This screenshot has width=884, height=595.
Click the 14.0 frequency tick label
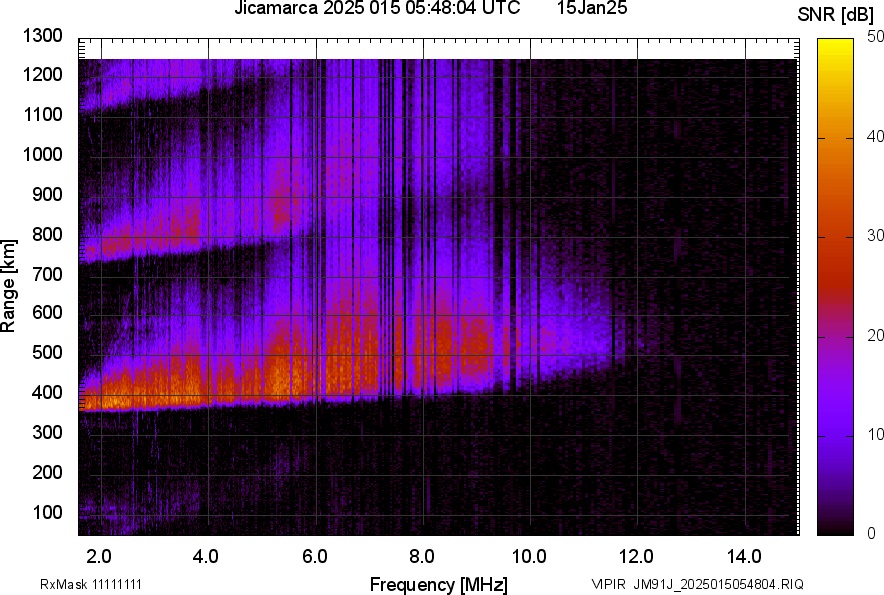tap(745, 556)
